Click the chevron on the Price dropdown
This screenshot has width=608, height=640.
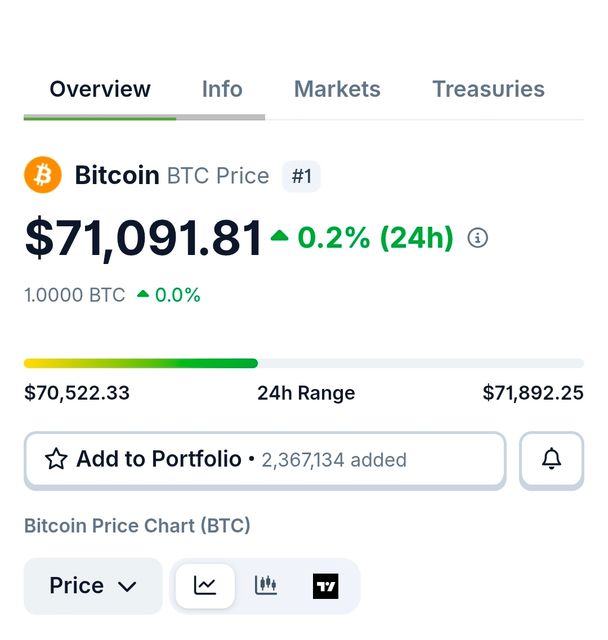(x=127, y=587)
